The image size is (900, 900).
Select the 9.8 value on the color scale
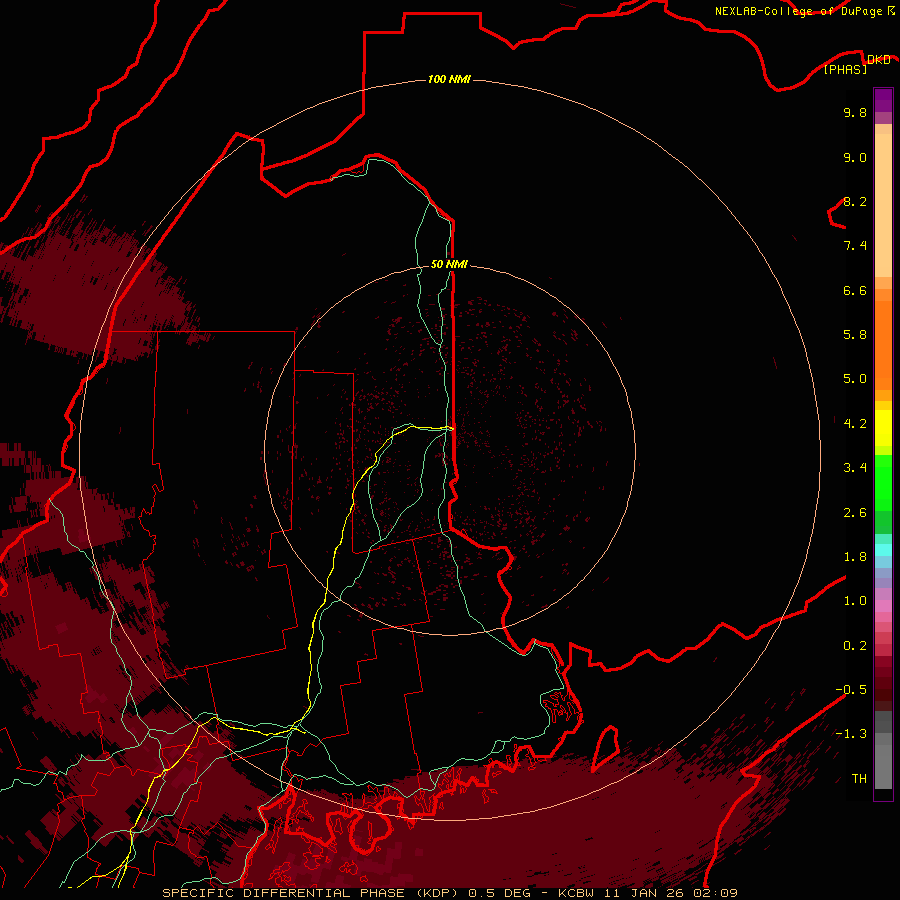tap(855, 113)
